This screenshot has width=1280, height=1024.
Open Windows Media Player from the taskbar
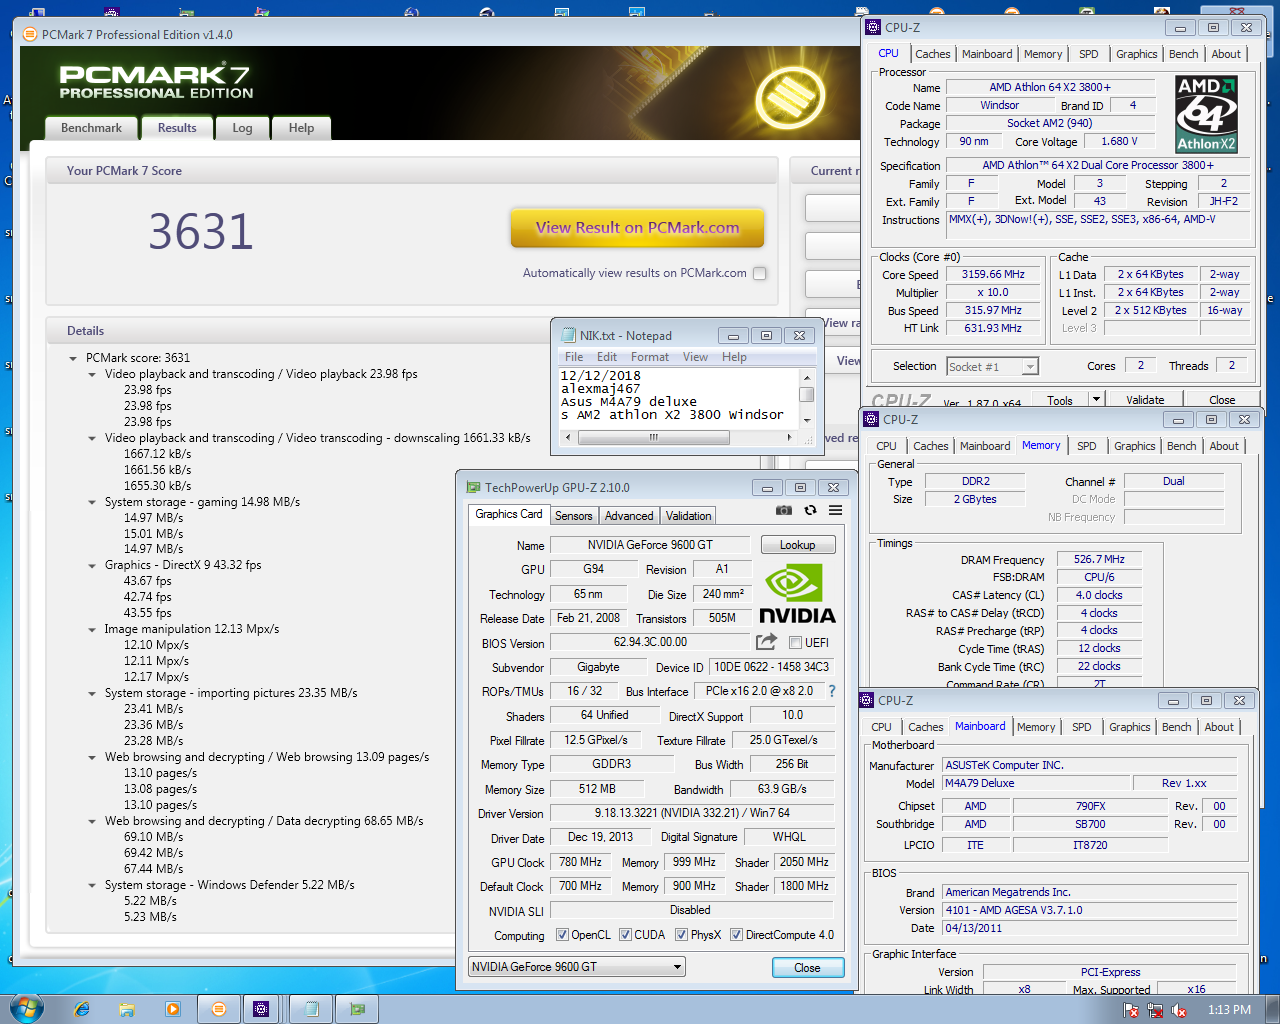click(172, 1009)
